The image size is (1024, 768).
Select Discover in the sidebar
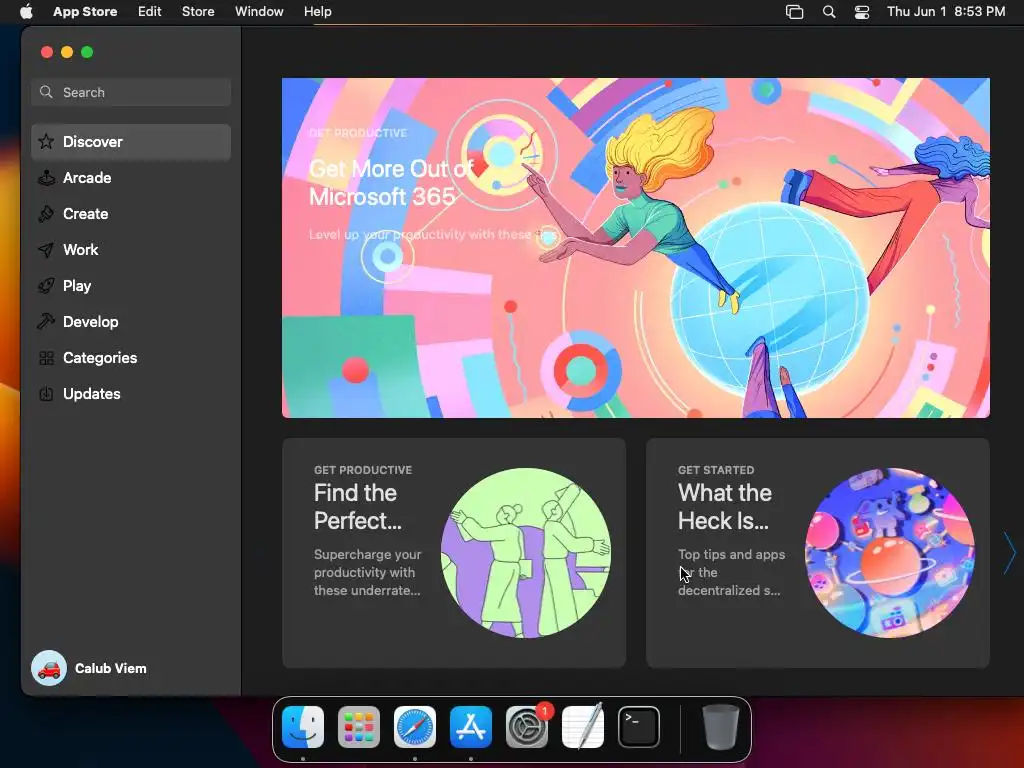click(x=131, y=142)
